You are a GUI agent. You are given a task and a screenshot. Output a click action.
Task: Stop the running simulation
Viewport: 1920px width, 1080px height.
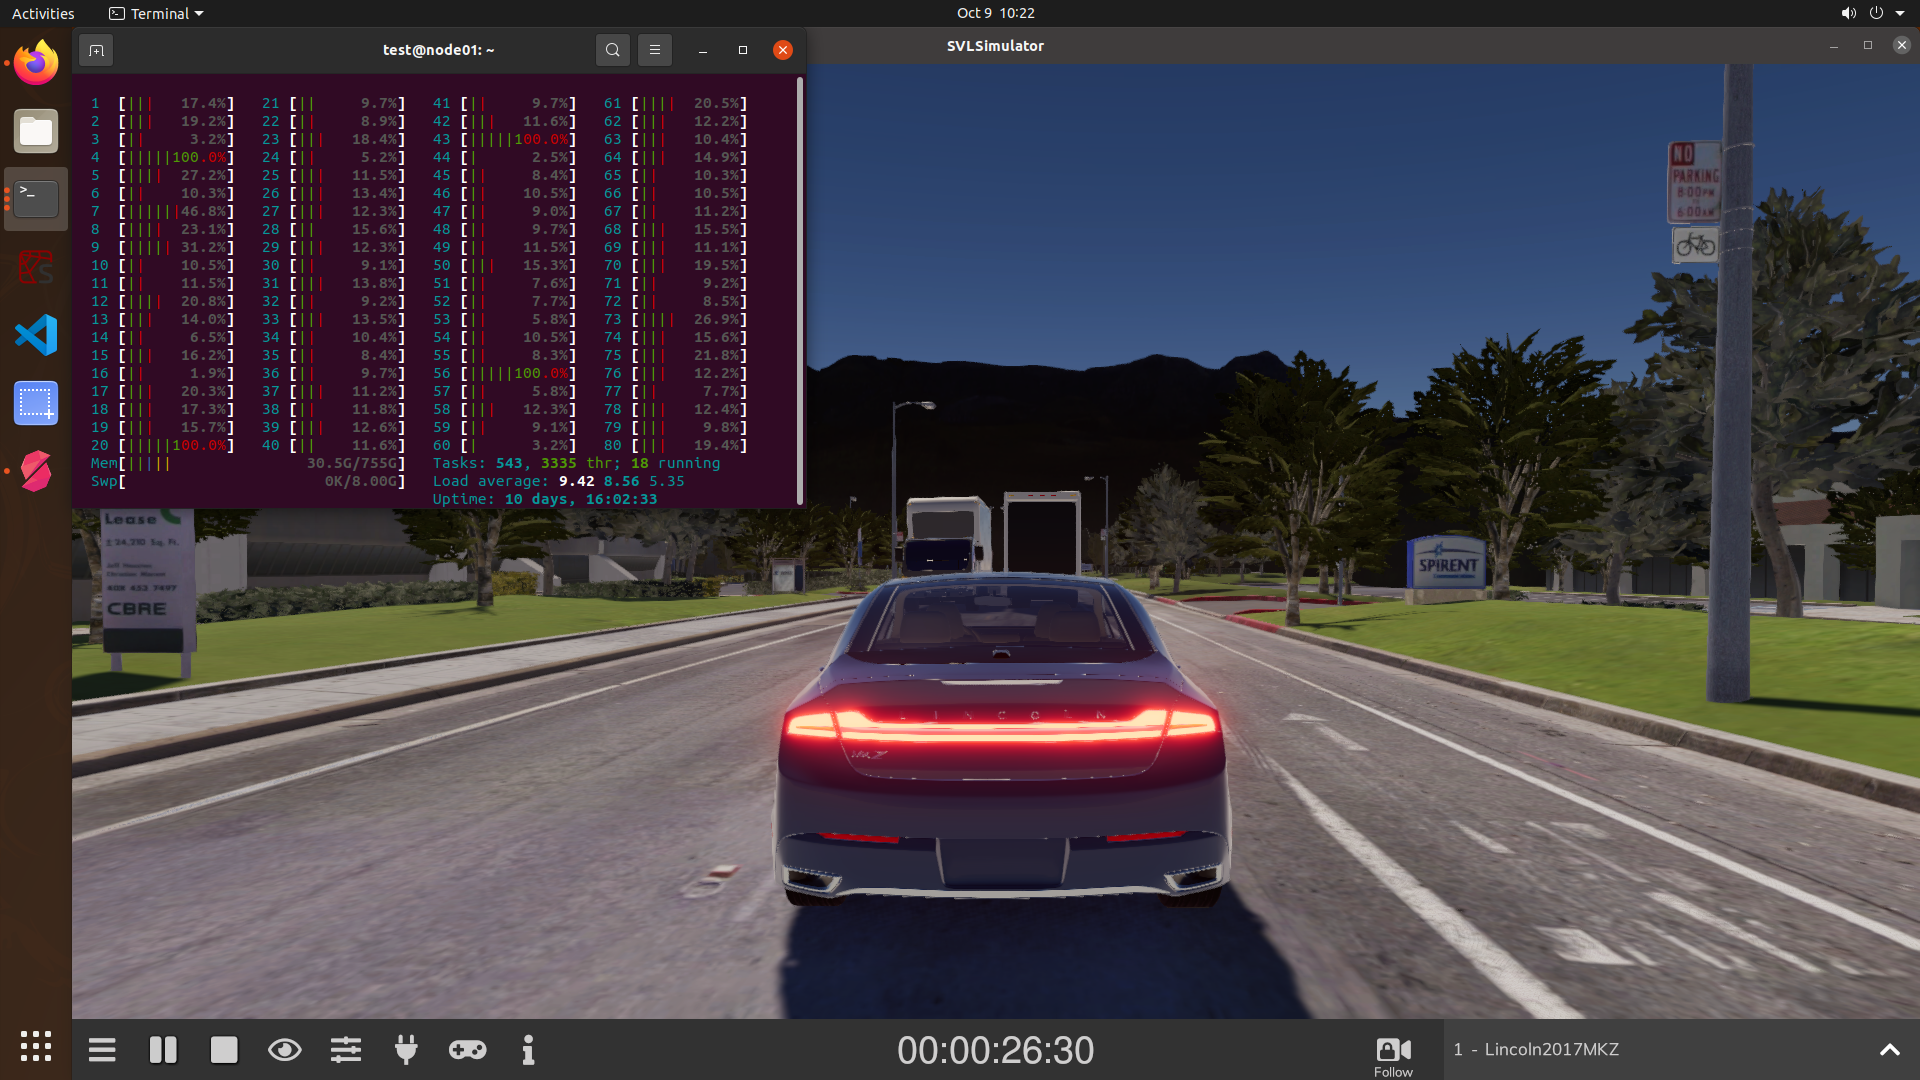coord(224,1049)
